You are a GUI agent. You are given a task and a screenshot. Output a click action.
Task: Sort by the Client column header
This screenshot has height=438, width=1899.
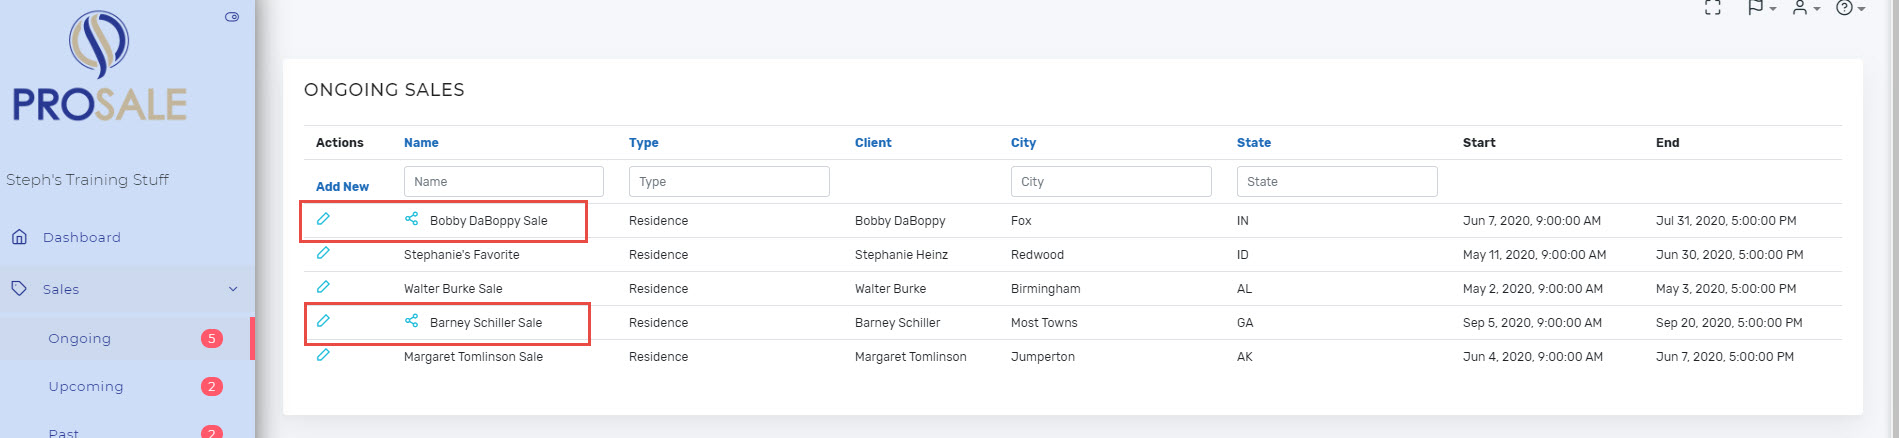[x=873, y=143]
